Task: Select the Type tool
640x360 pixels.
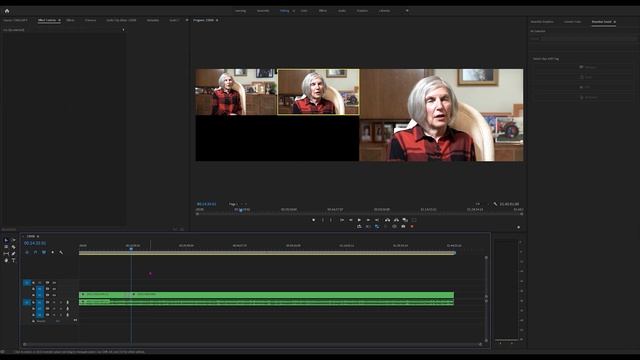Action: coord(13,260)
